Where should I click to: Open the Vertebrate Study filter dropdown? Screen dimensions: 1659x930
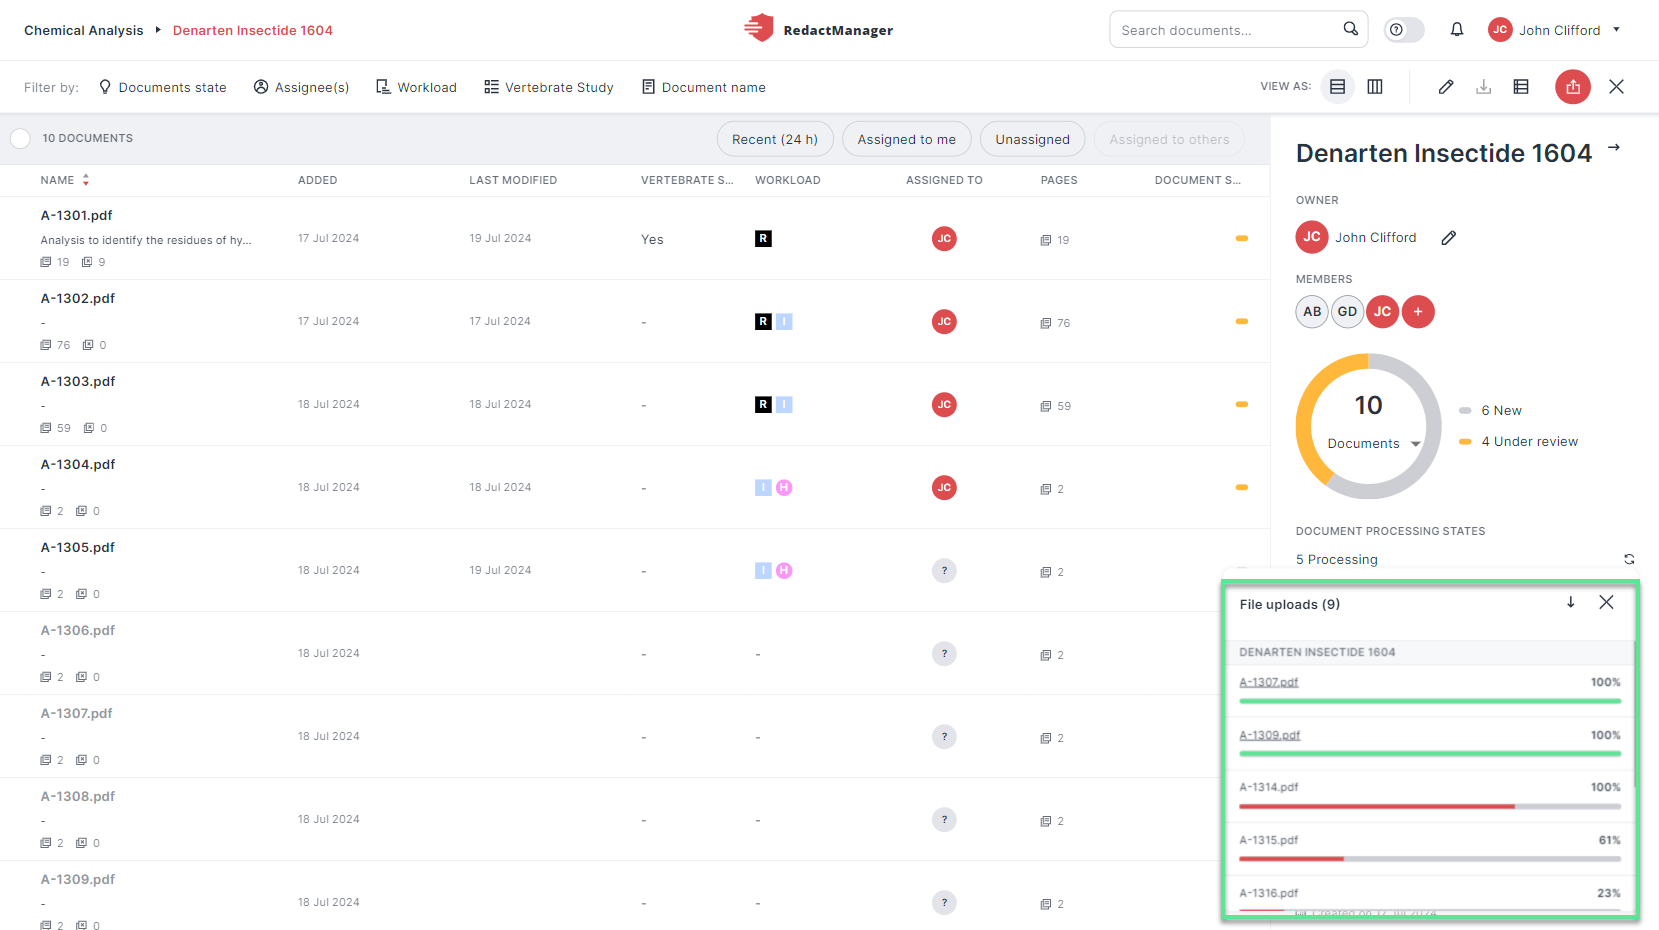549,87
